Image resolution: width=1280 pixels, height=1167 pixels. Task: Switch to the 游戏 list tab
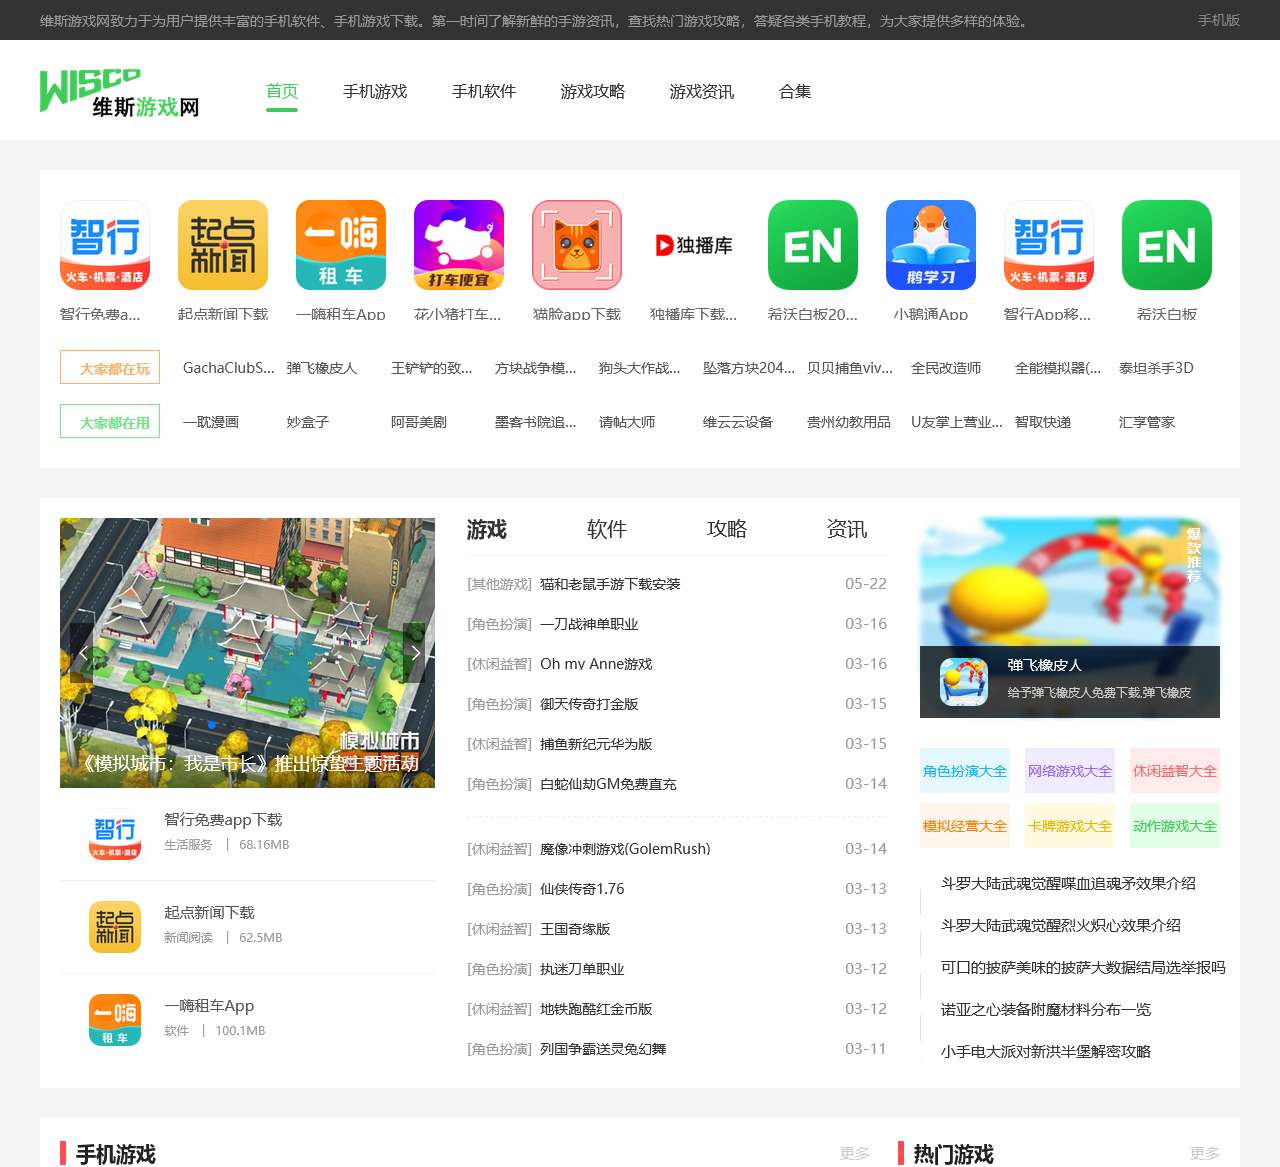tap(487, 529)
